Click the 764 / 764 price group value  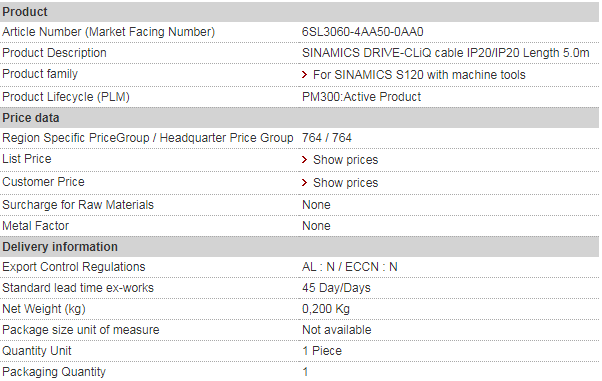[x=327, y=137]
